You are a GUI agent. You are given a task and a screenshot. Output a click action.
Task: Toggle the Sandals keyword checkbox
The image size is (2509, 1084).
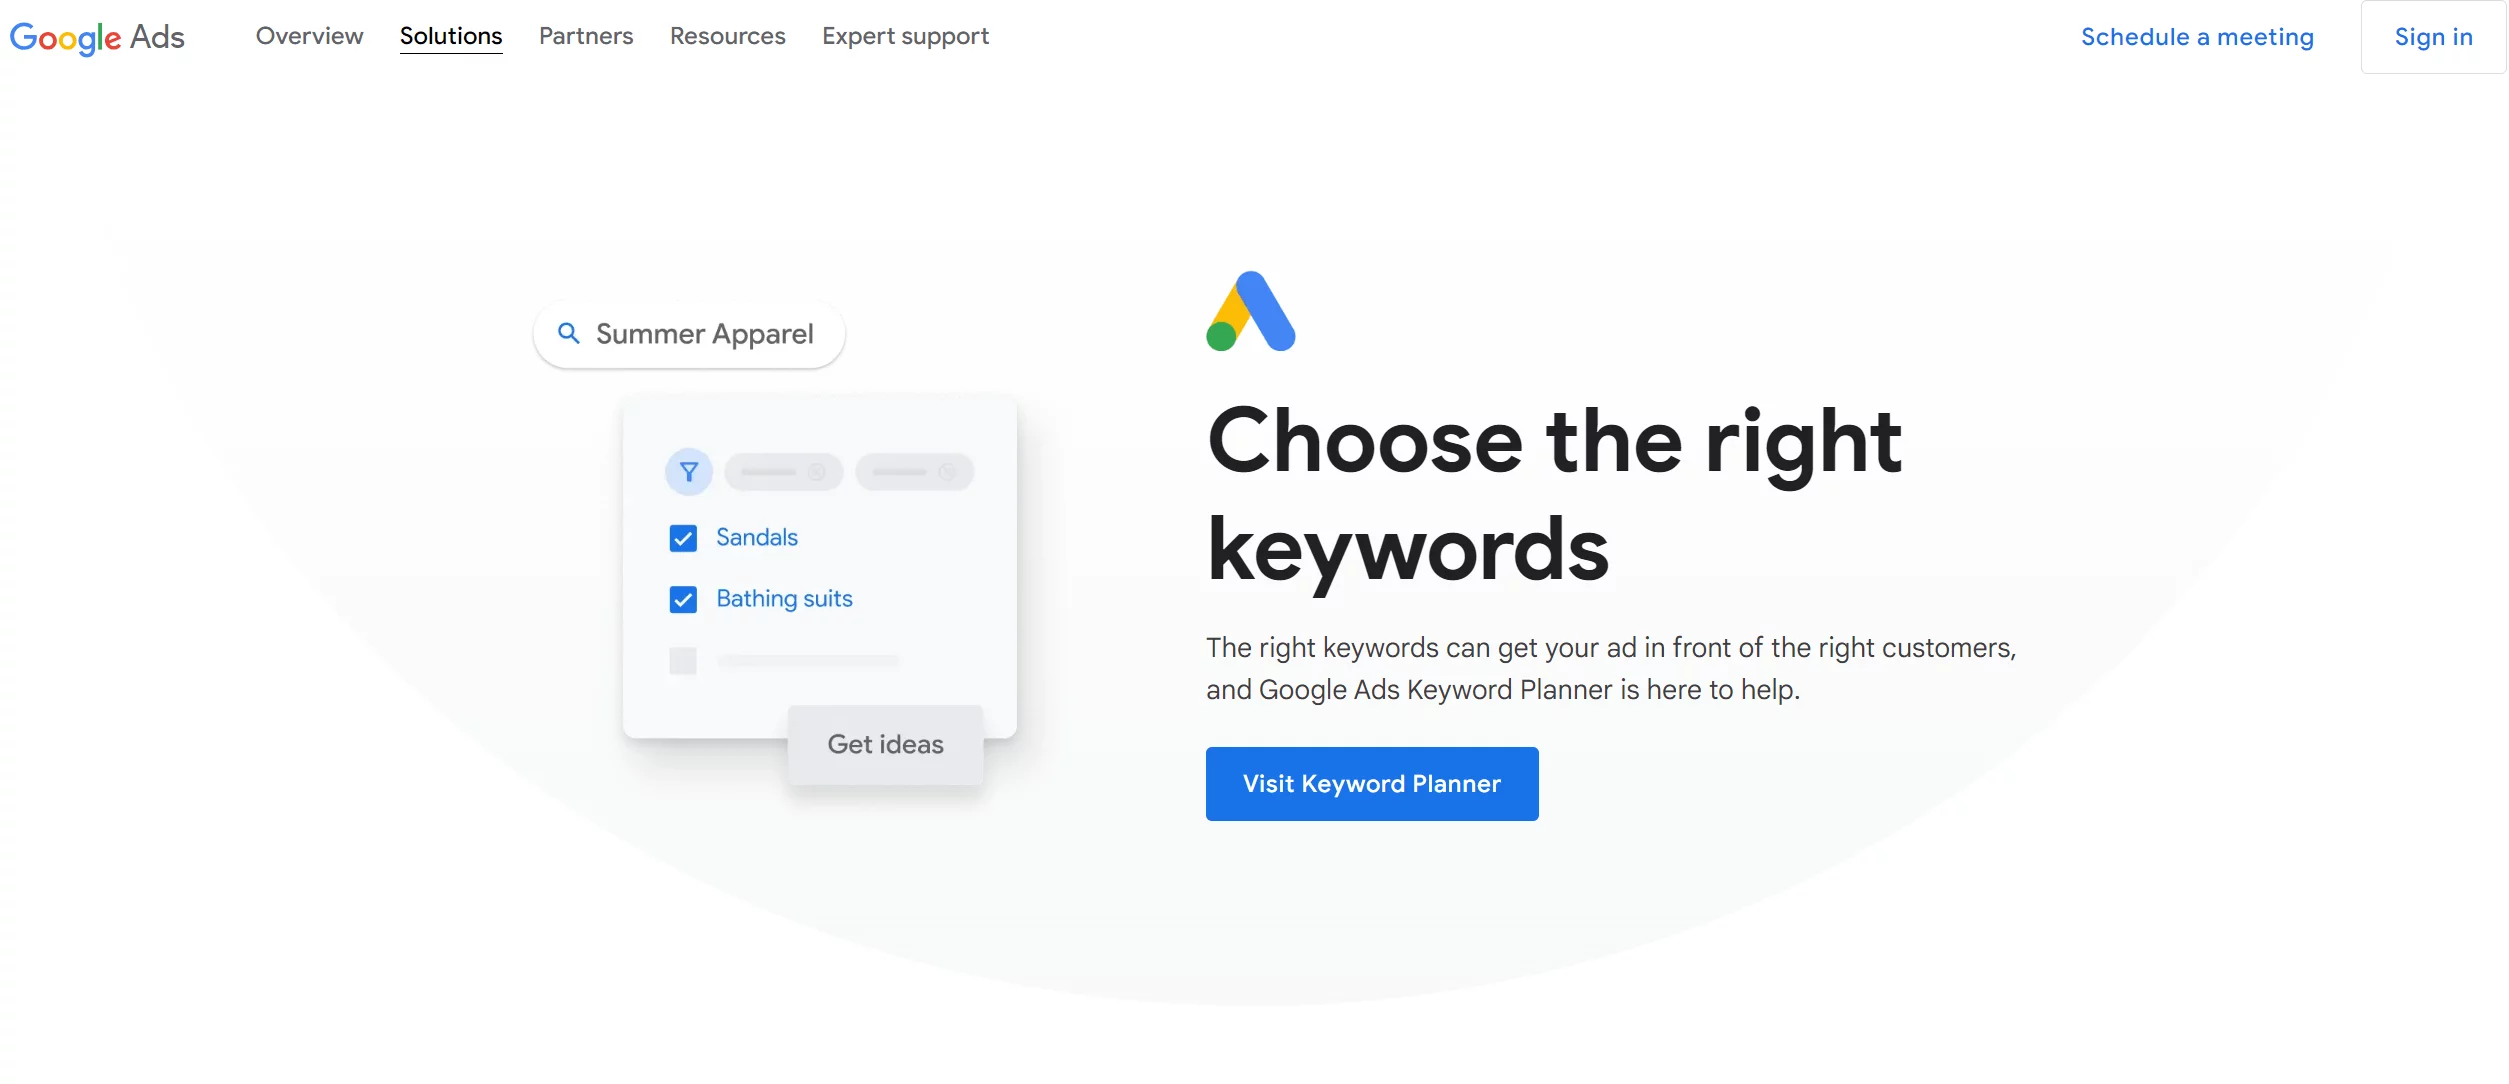tap(683, 538)
